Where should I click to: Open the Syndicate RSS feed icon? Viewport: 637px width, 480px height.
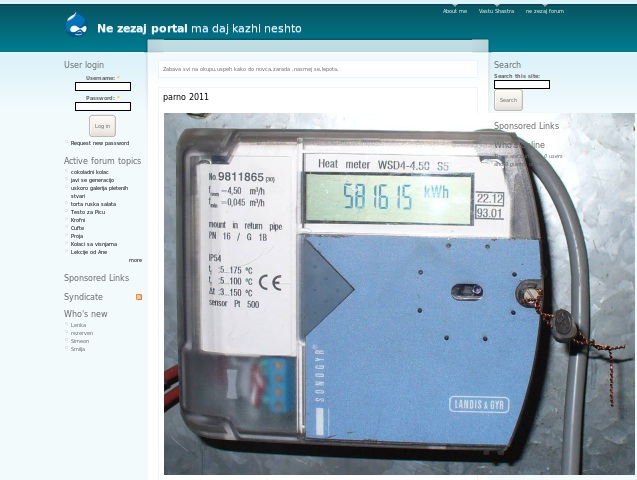pyautogui.click(x=139, y=297)
